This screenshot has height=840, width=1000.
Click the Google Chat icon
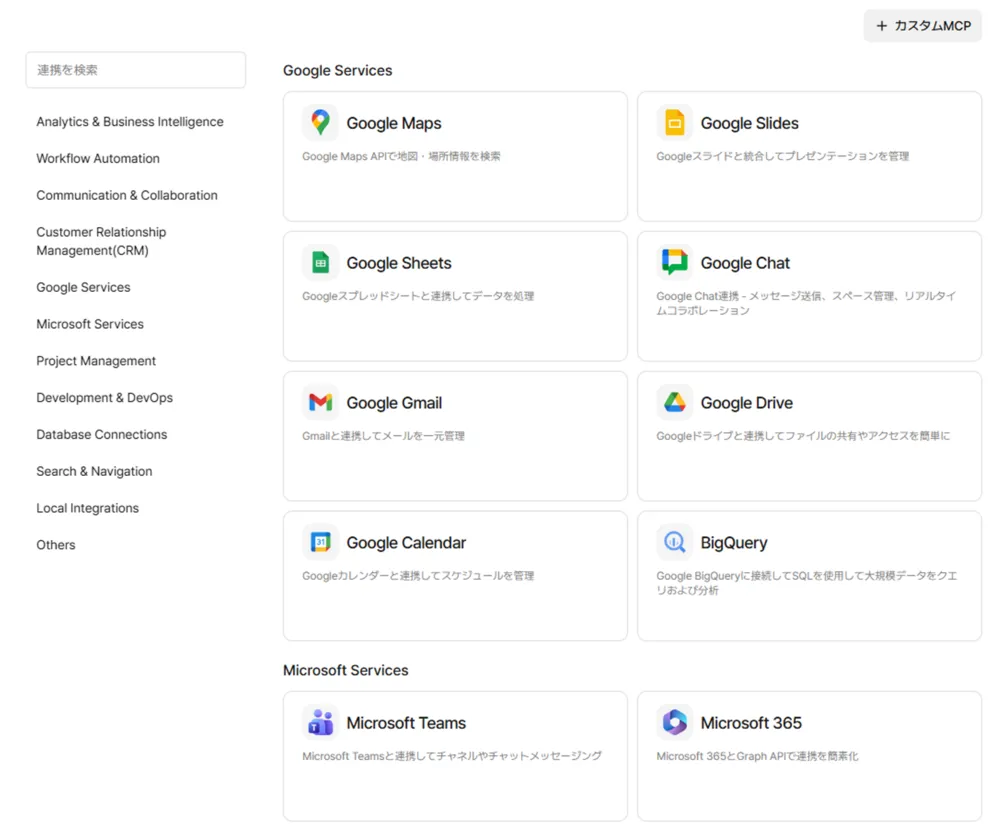click(674, 262)
